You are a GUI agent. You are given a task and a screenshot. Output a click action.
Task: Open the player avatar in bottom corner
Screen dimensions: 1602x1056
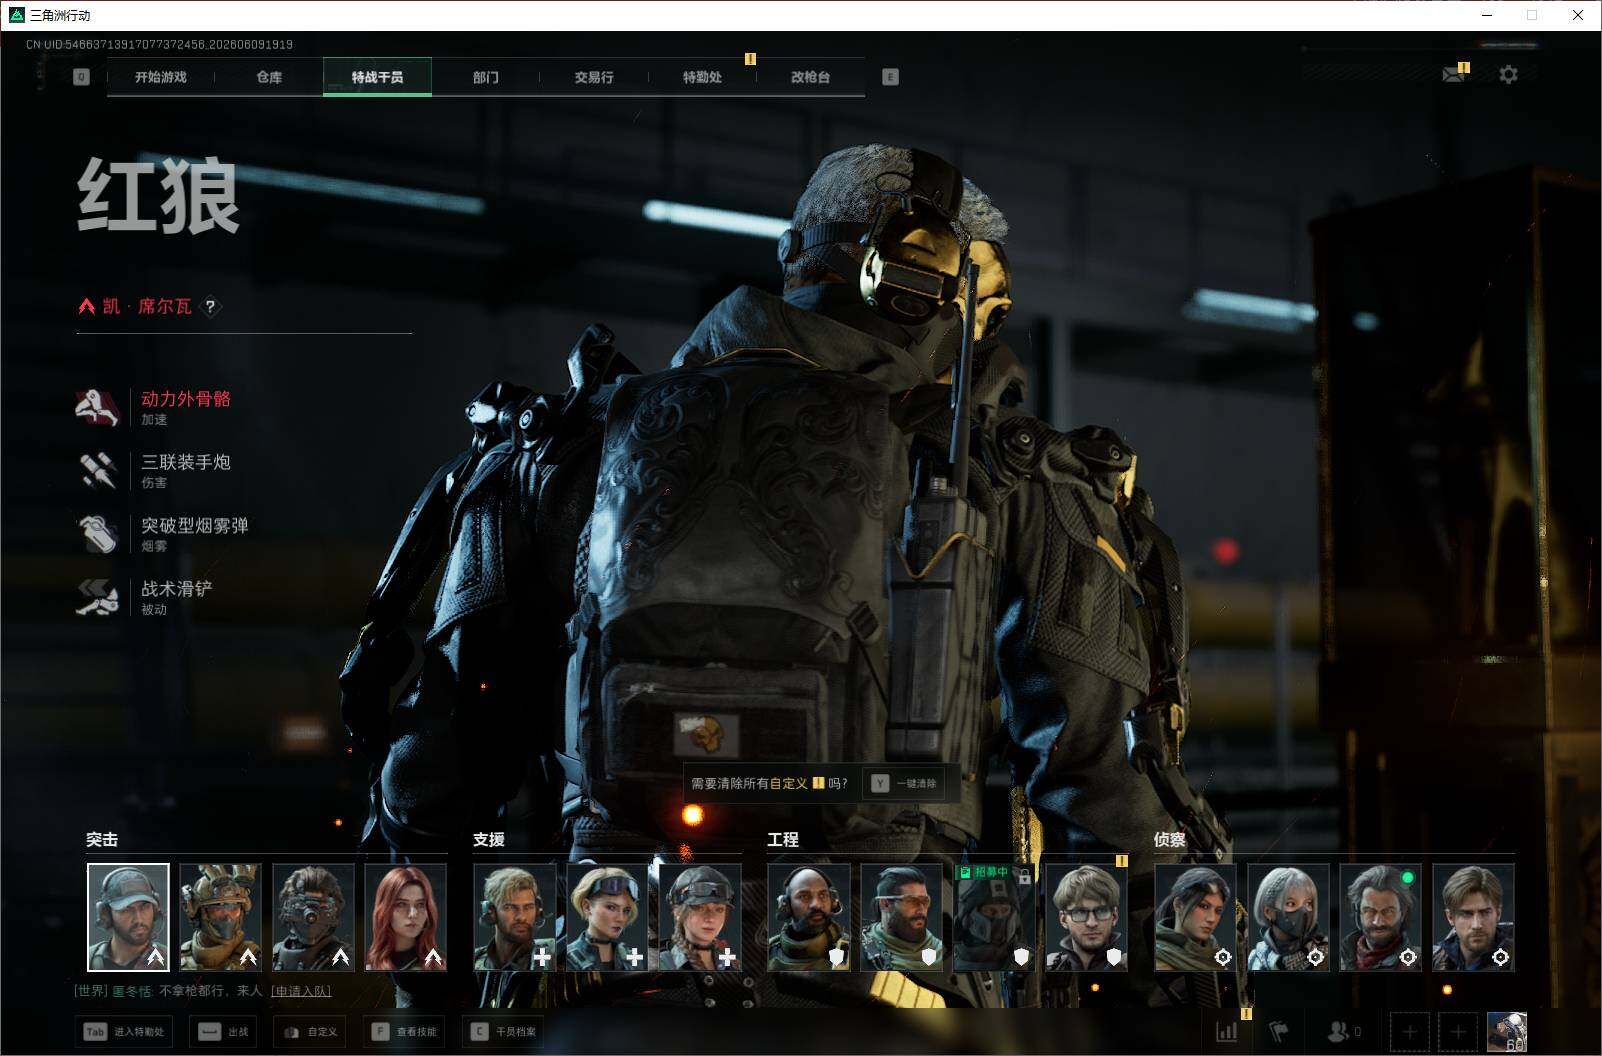point(1507,1031)
